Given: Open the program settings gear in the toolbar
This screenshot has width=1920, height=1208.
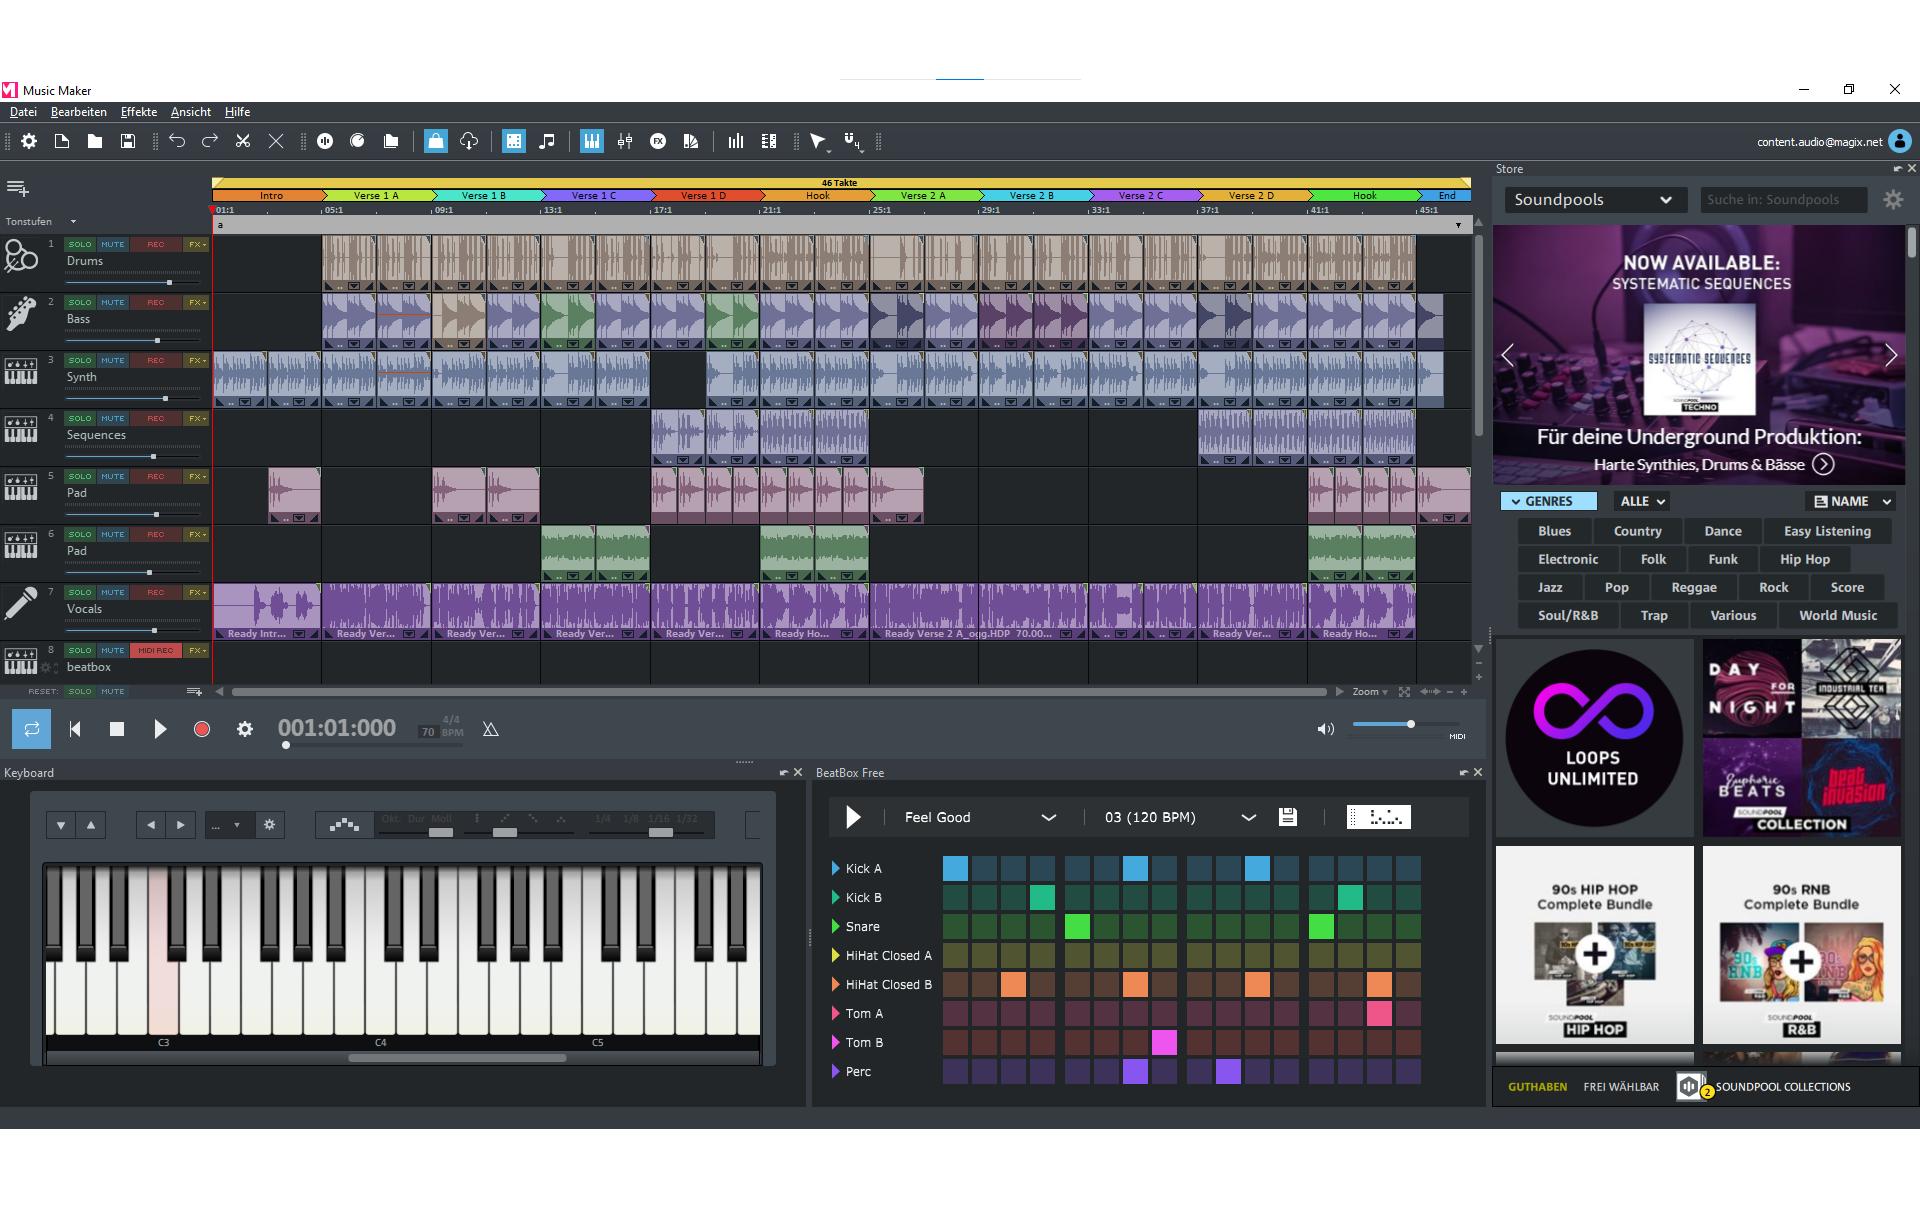Looking at the screenshot, I should click(x=29, y=142).
